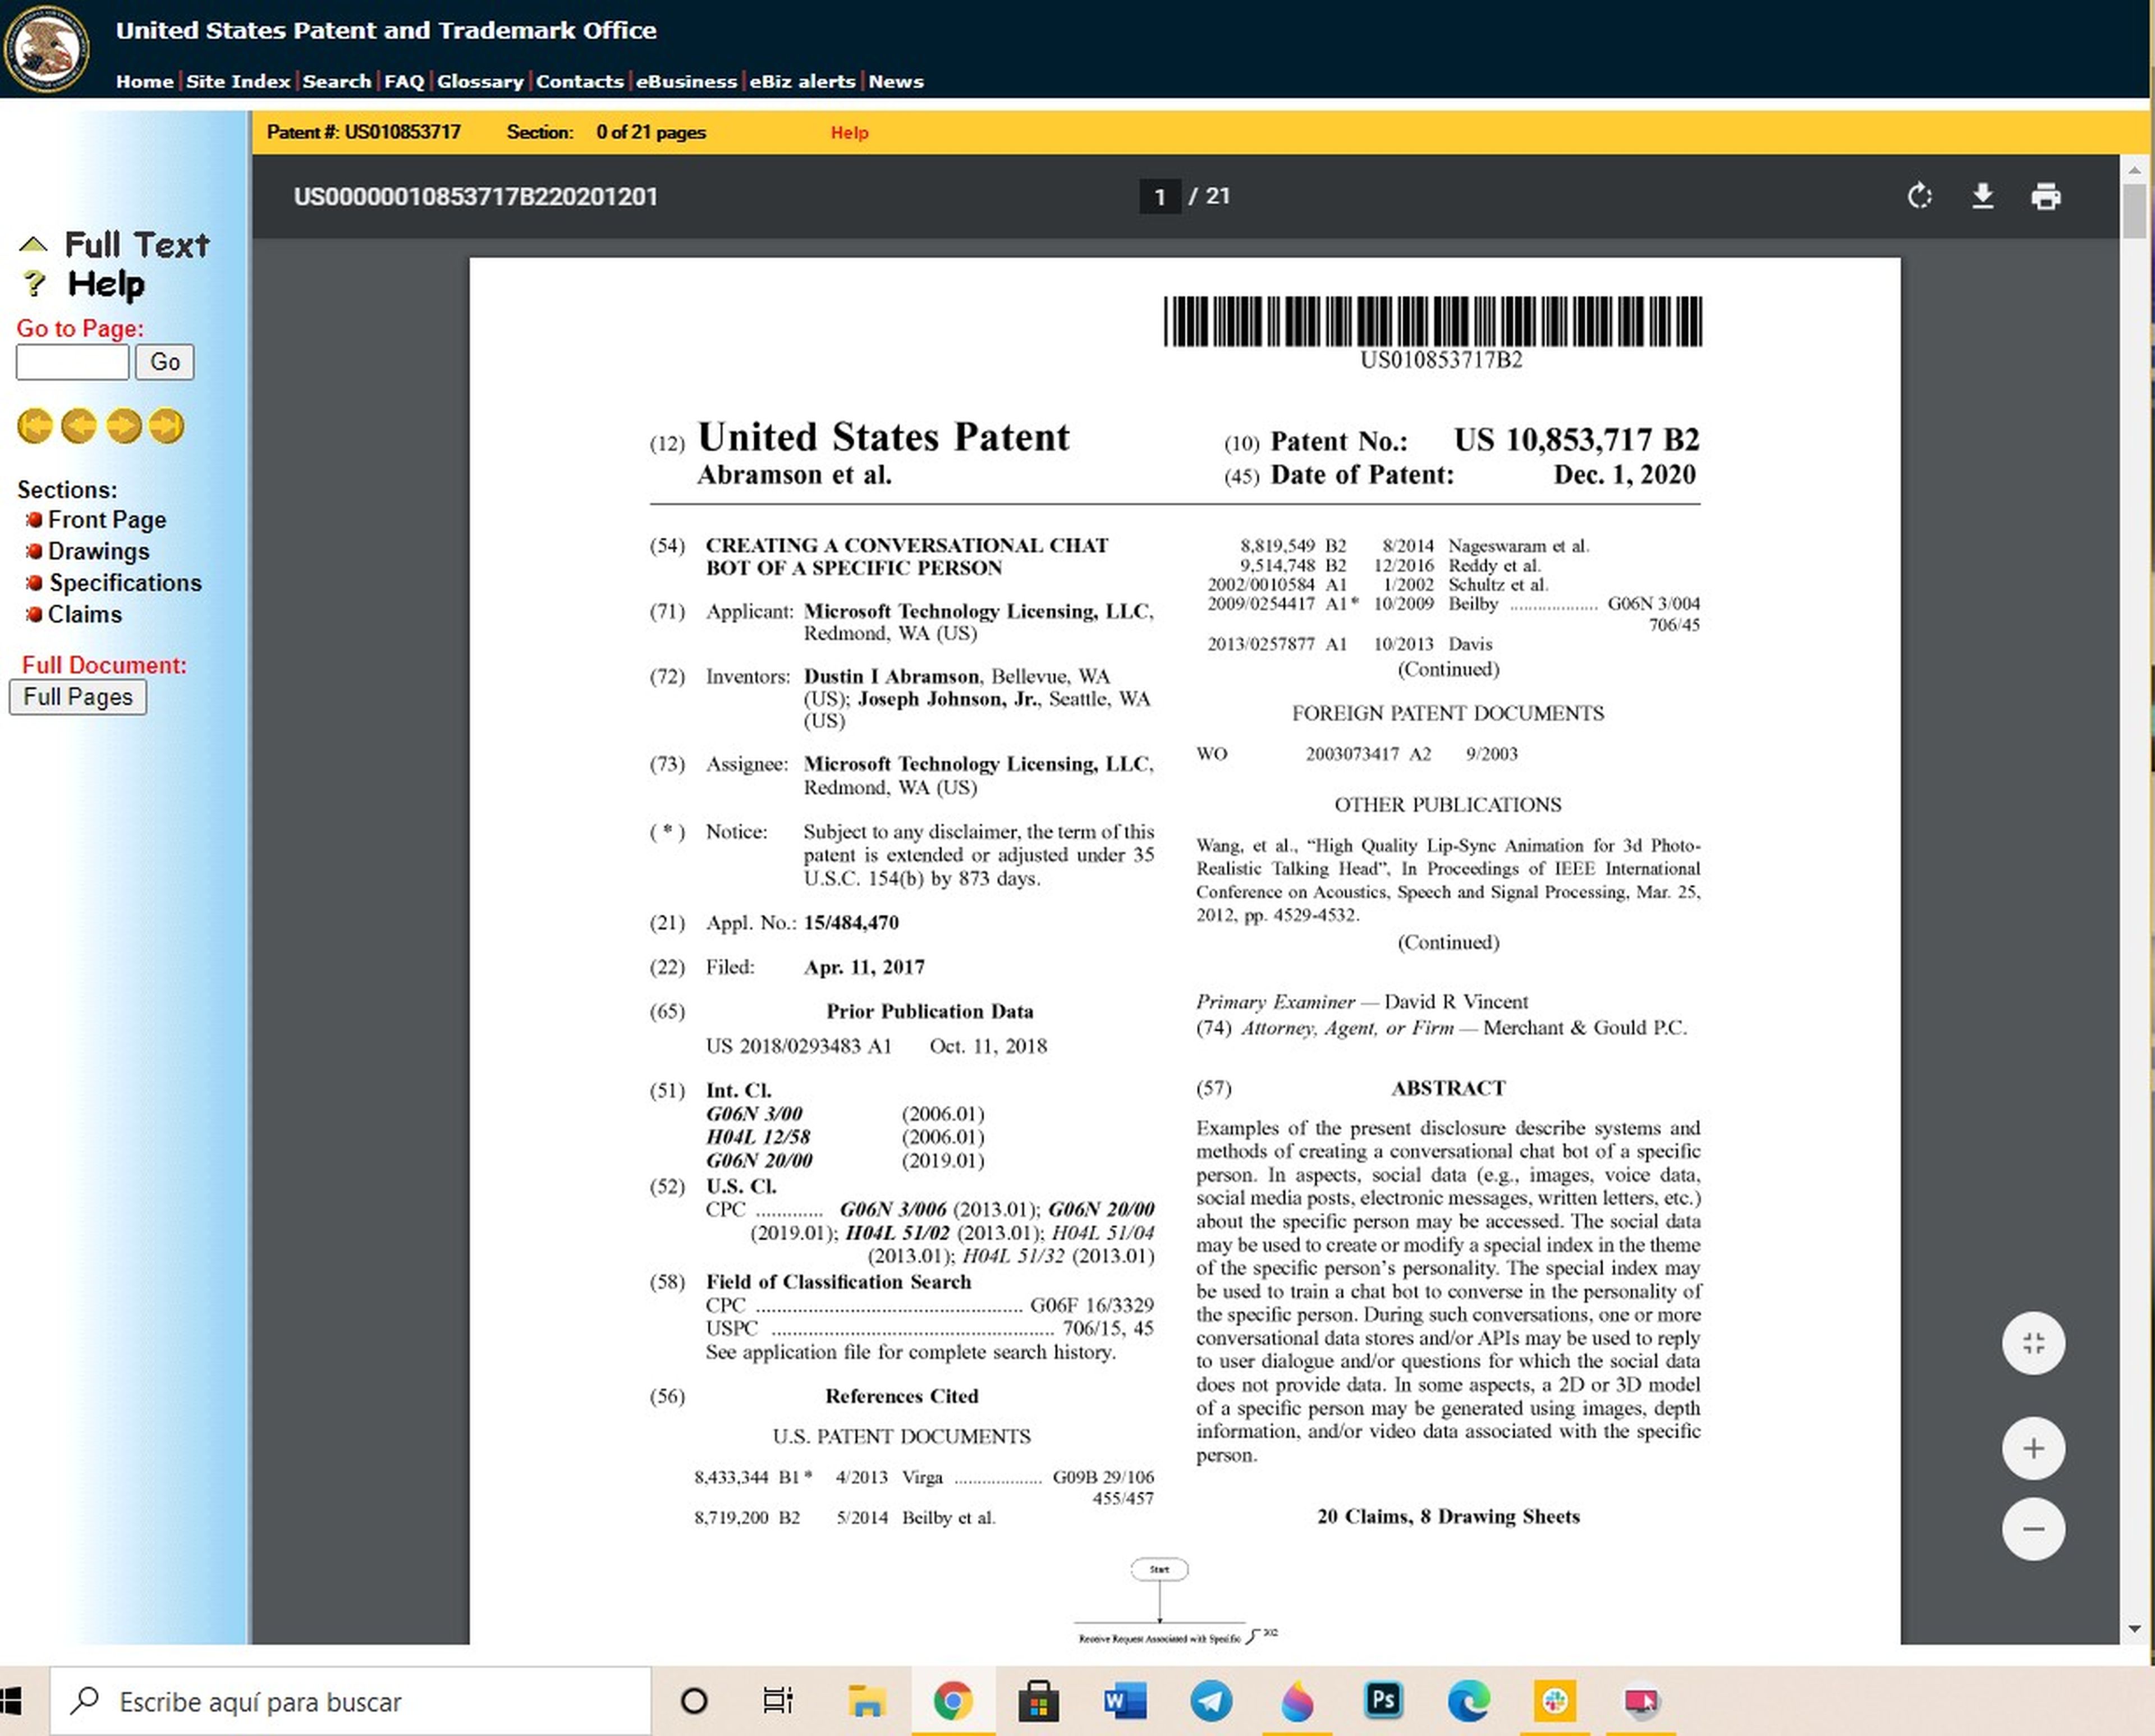Toggle fit-to-page view button
The width and height of the screenshot is (2155, 1736).
click(x=2033, y=1343)
